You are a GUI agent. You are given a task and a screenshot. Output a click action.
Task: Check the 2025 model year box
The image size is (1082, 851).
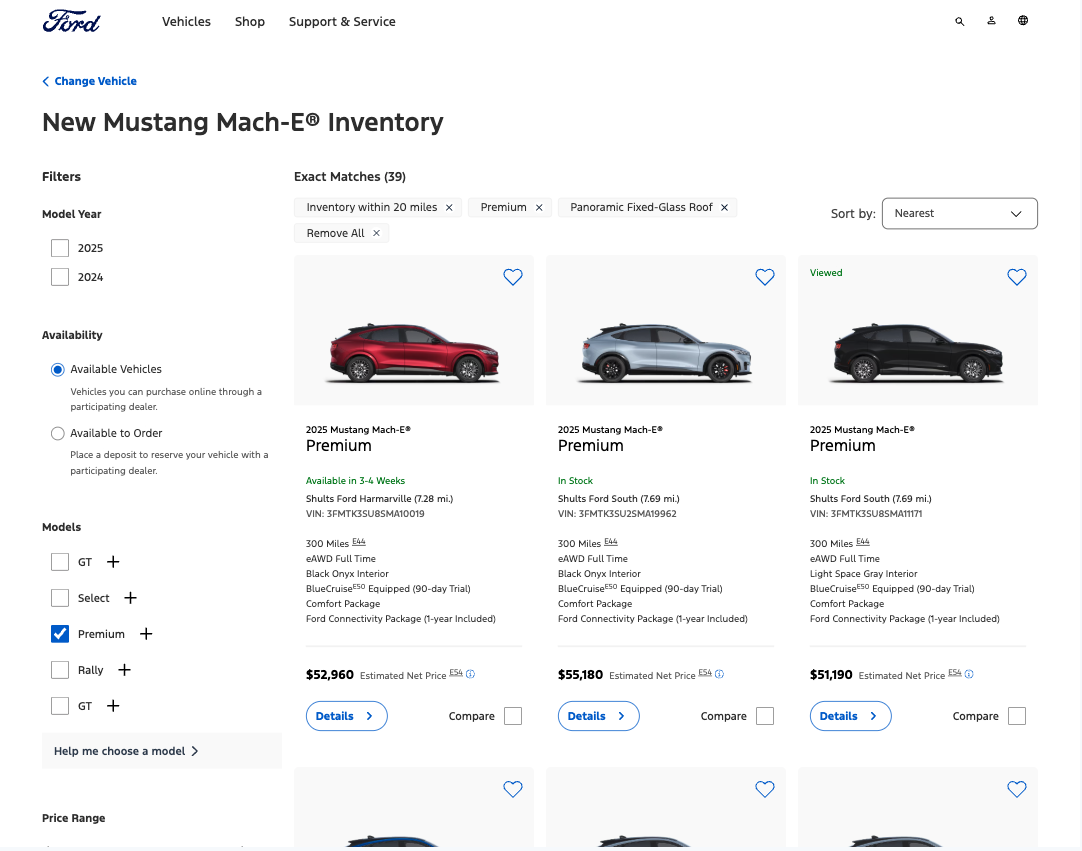coord(60,248)
